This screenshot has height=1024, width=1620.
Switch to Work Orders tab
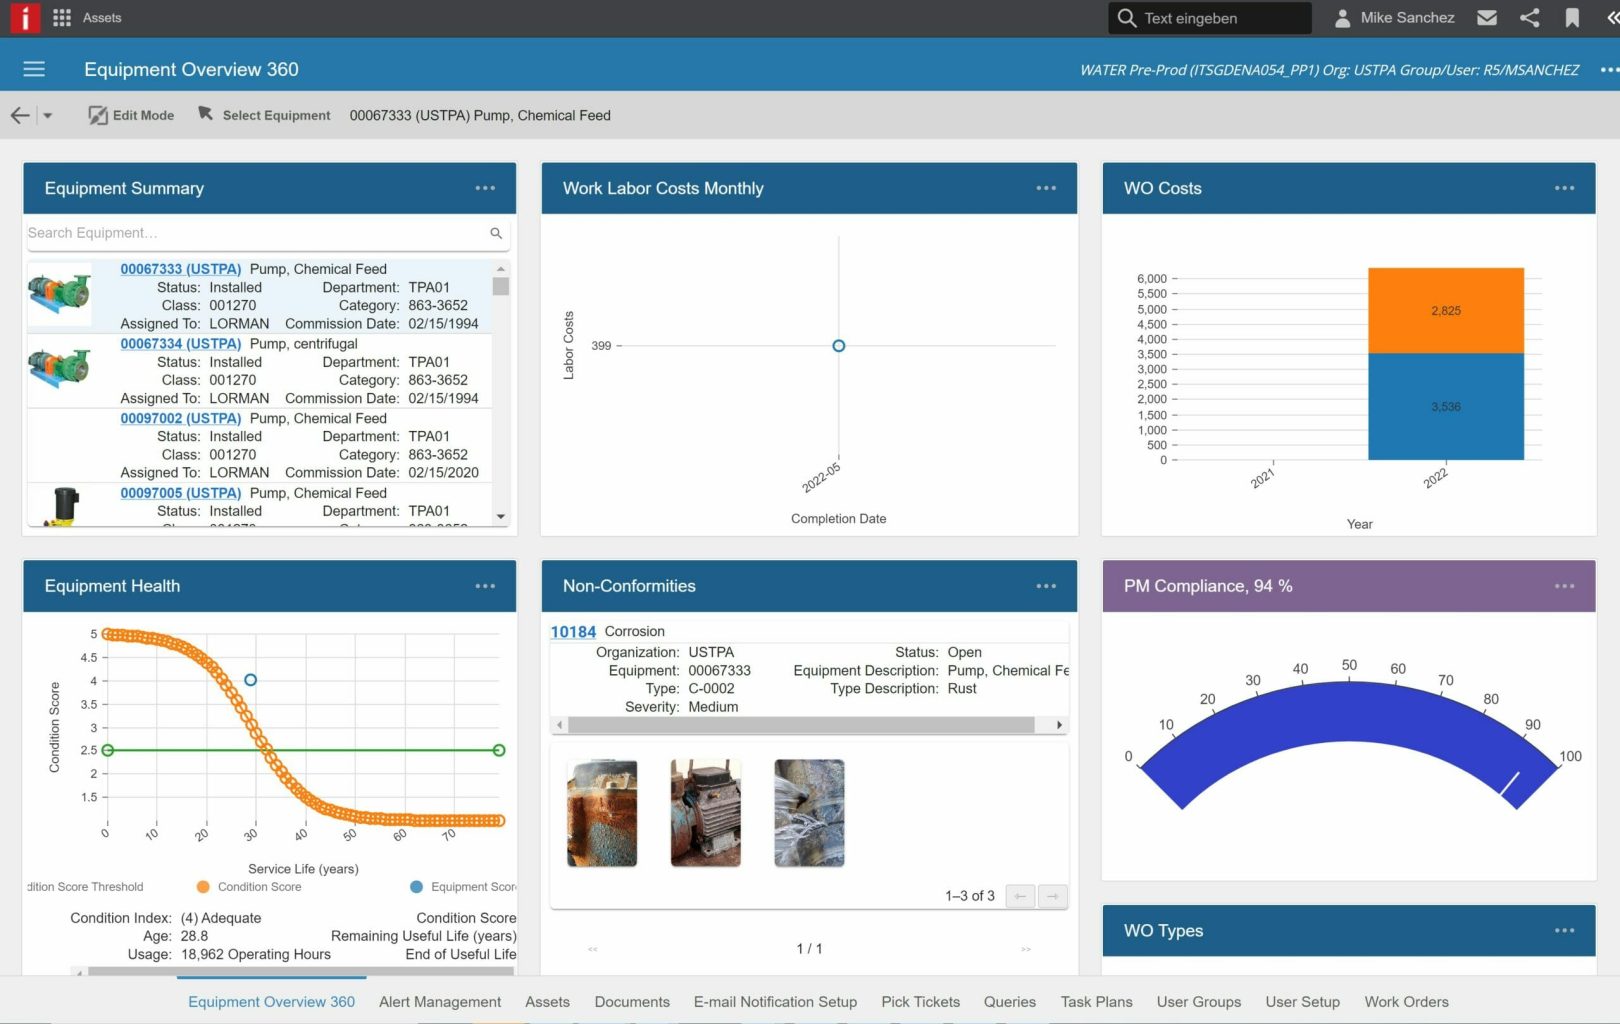tap(1406, 1002)
